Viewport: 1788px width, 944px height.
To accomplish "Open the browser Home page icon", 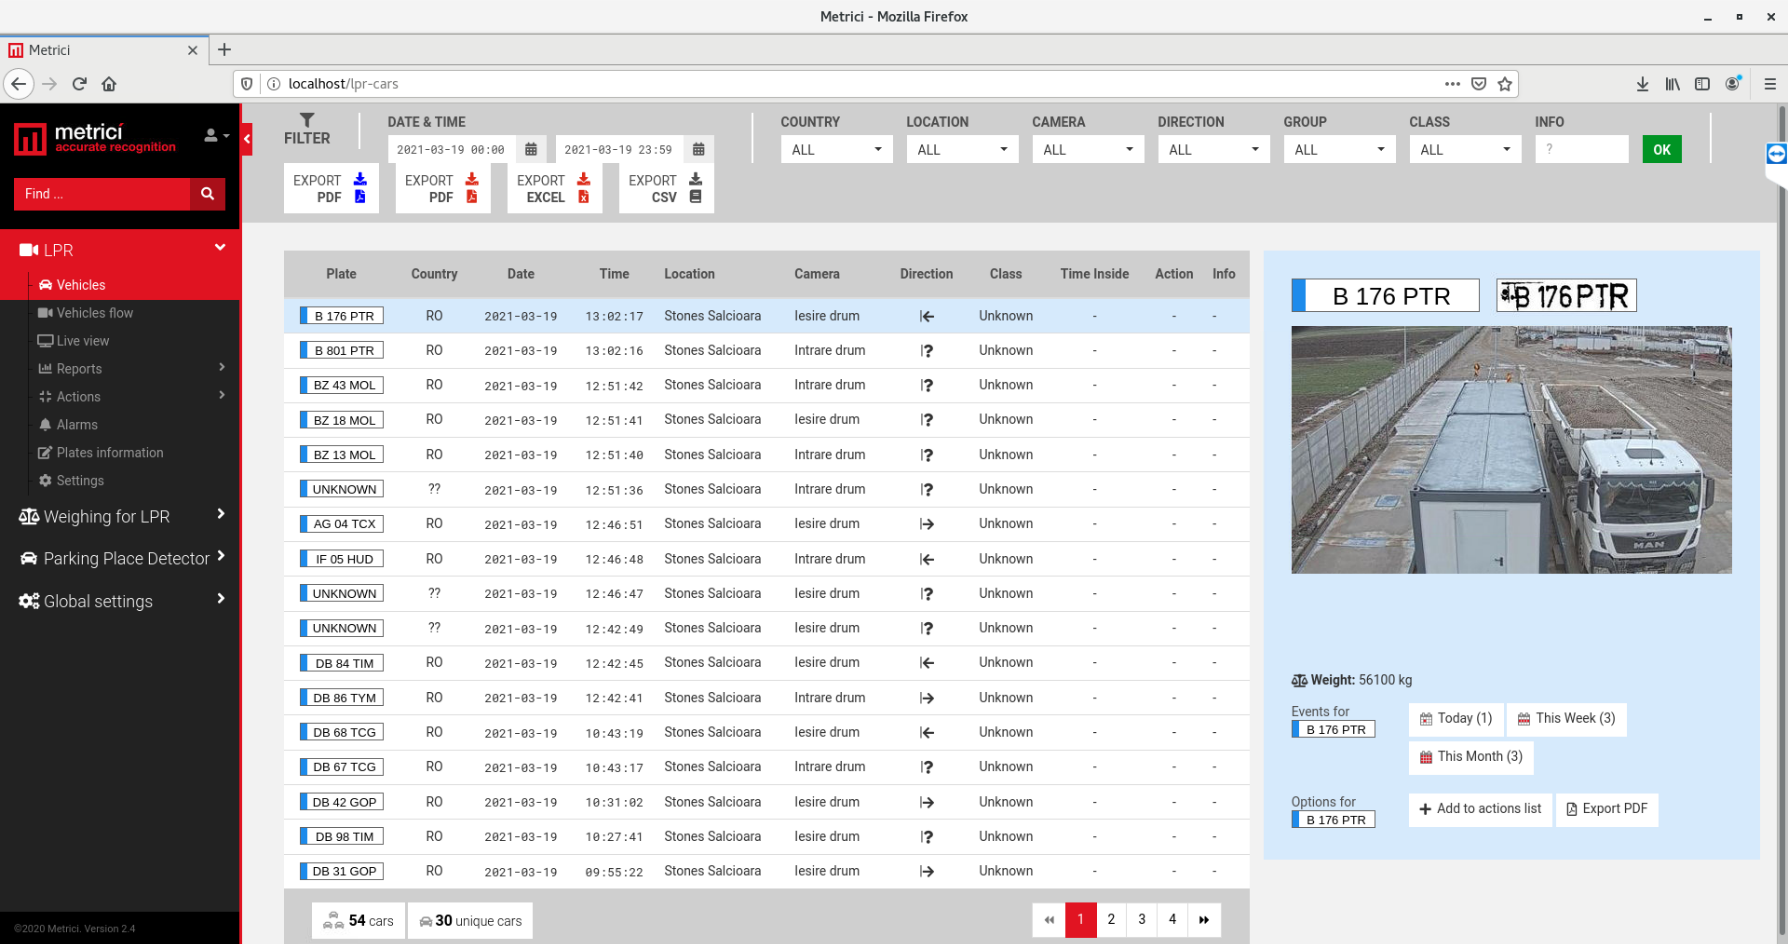I will click(x=109, y=84).
